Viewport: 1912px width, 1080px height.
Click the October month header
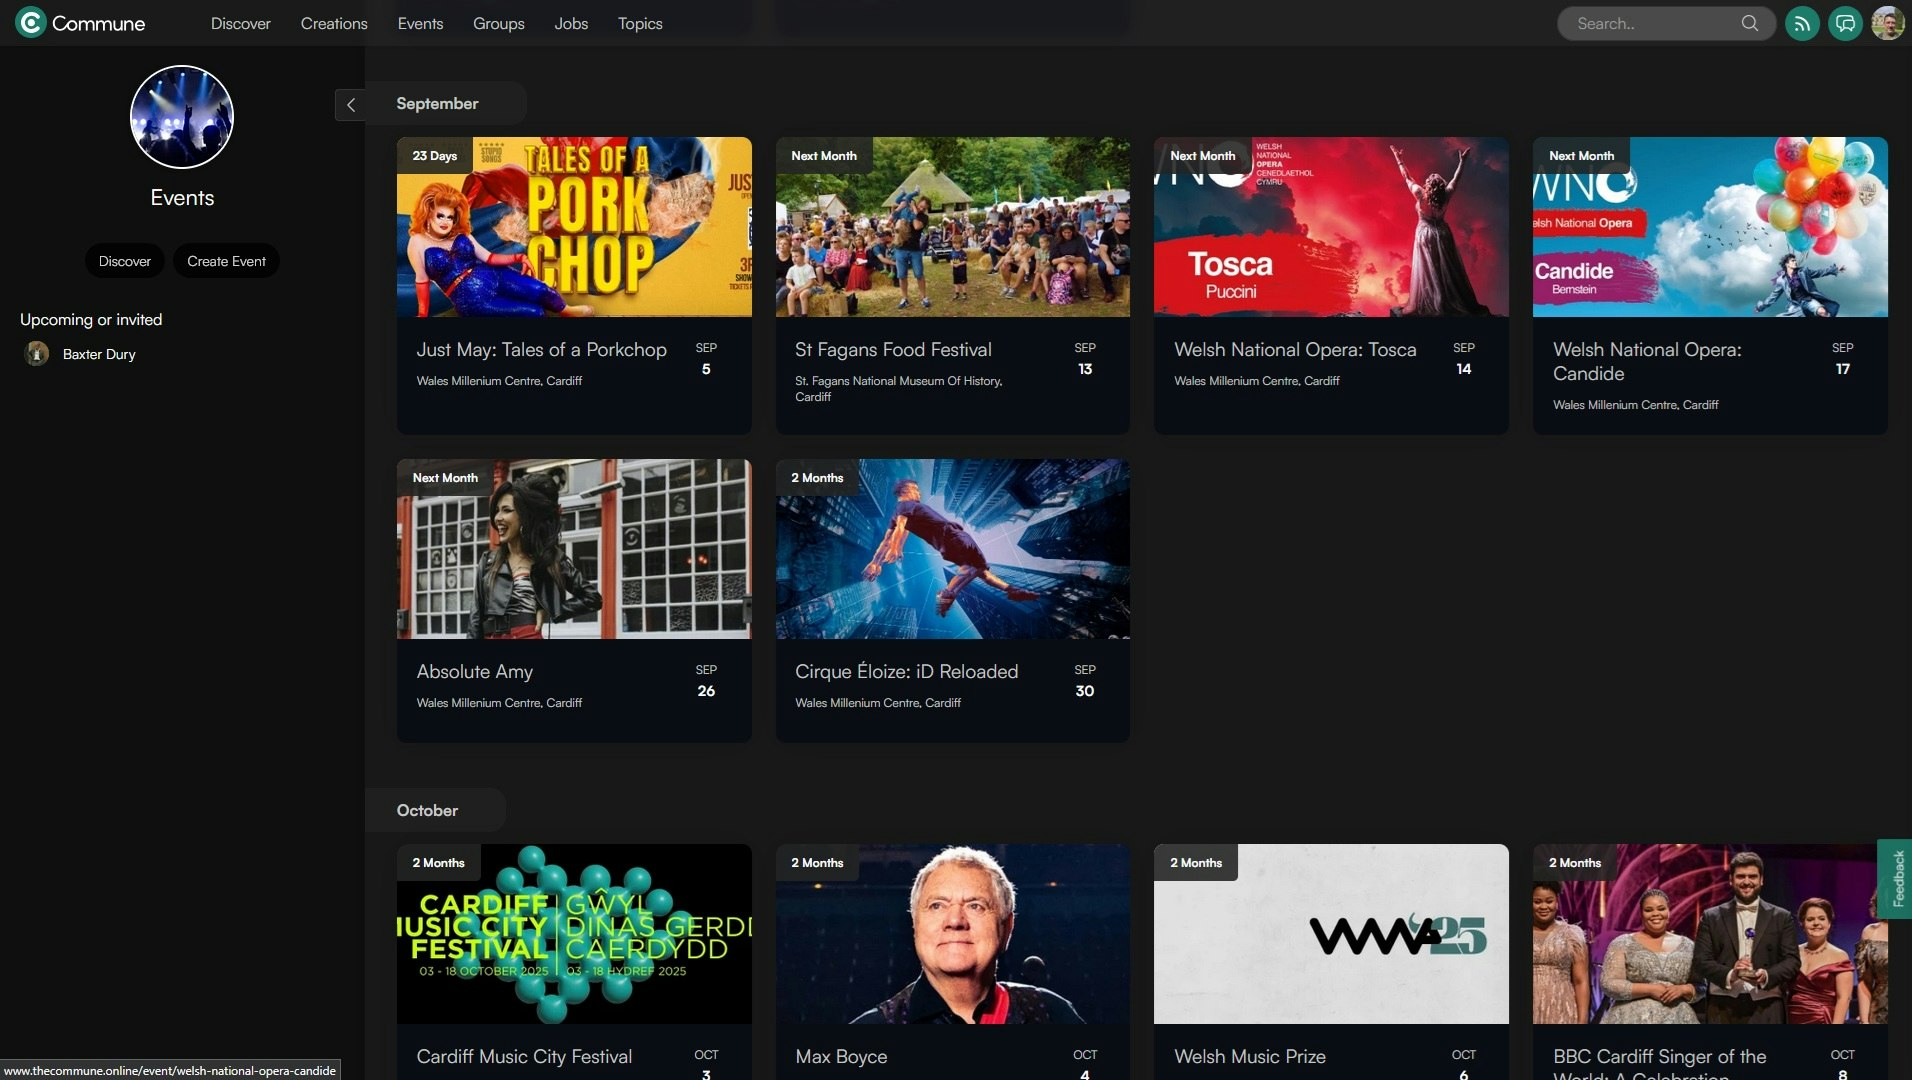pyautogui.click(x=427, y=811)
